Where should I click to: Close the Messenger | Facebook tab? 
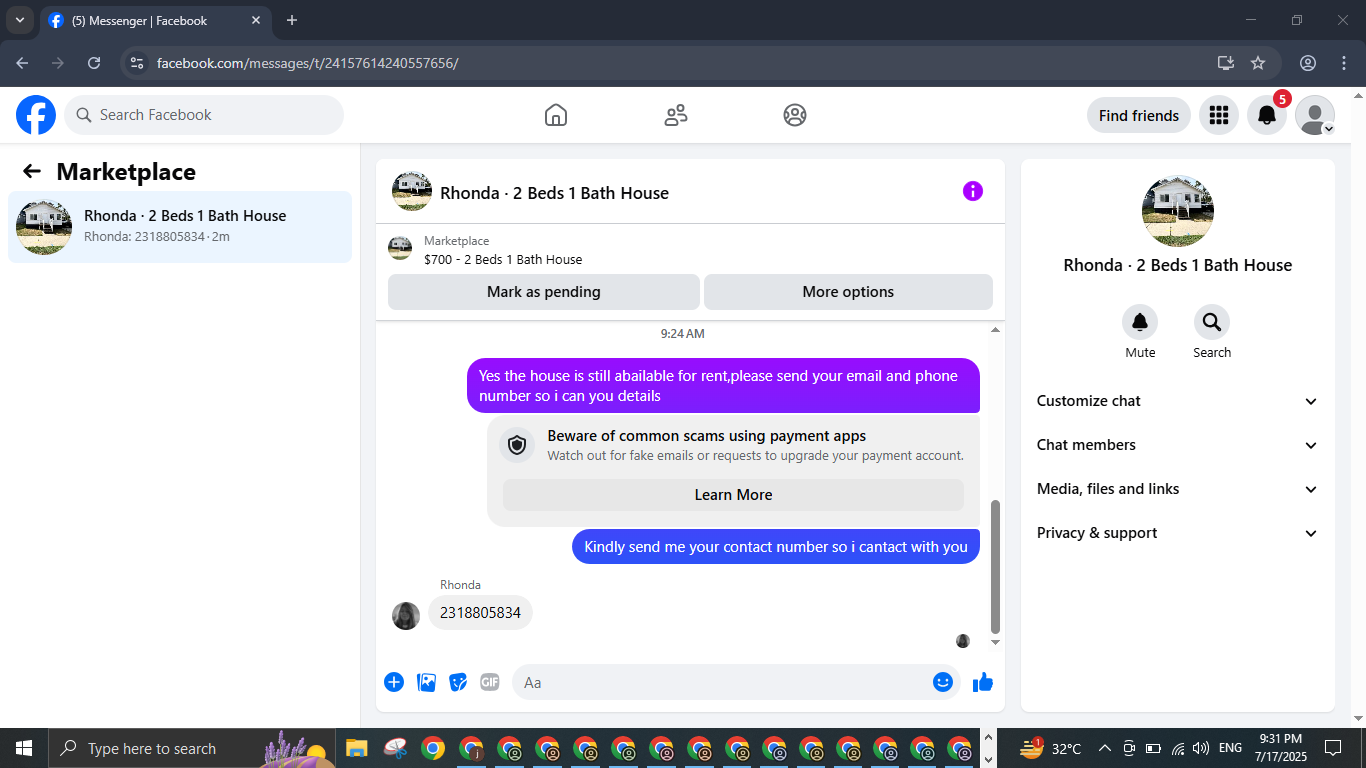[x=256, y=20]
